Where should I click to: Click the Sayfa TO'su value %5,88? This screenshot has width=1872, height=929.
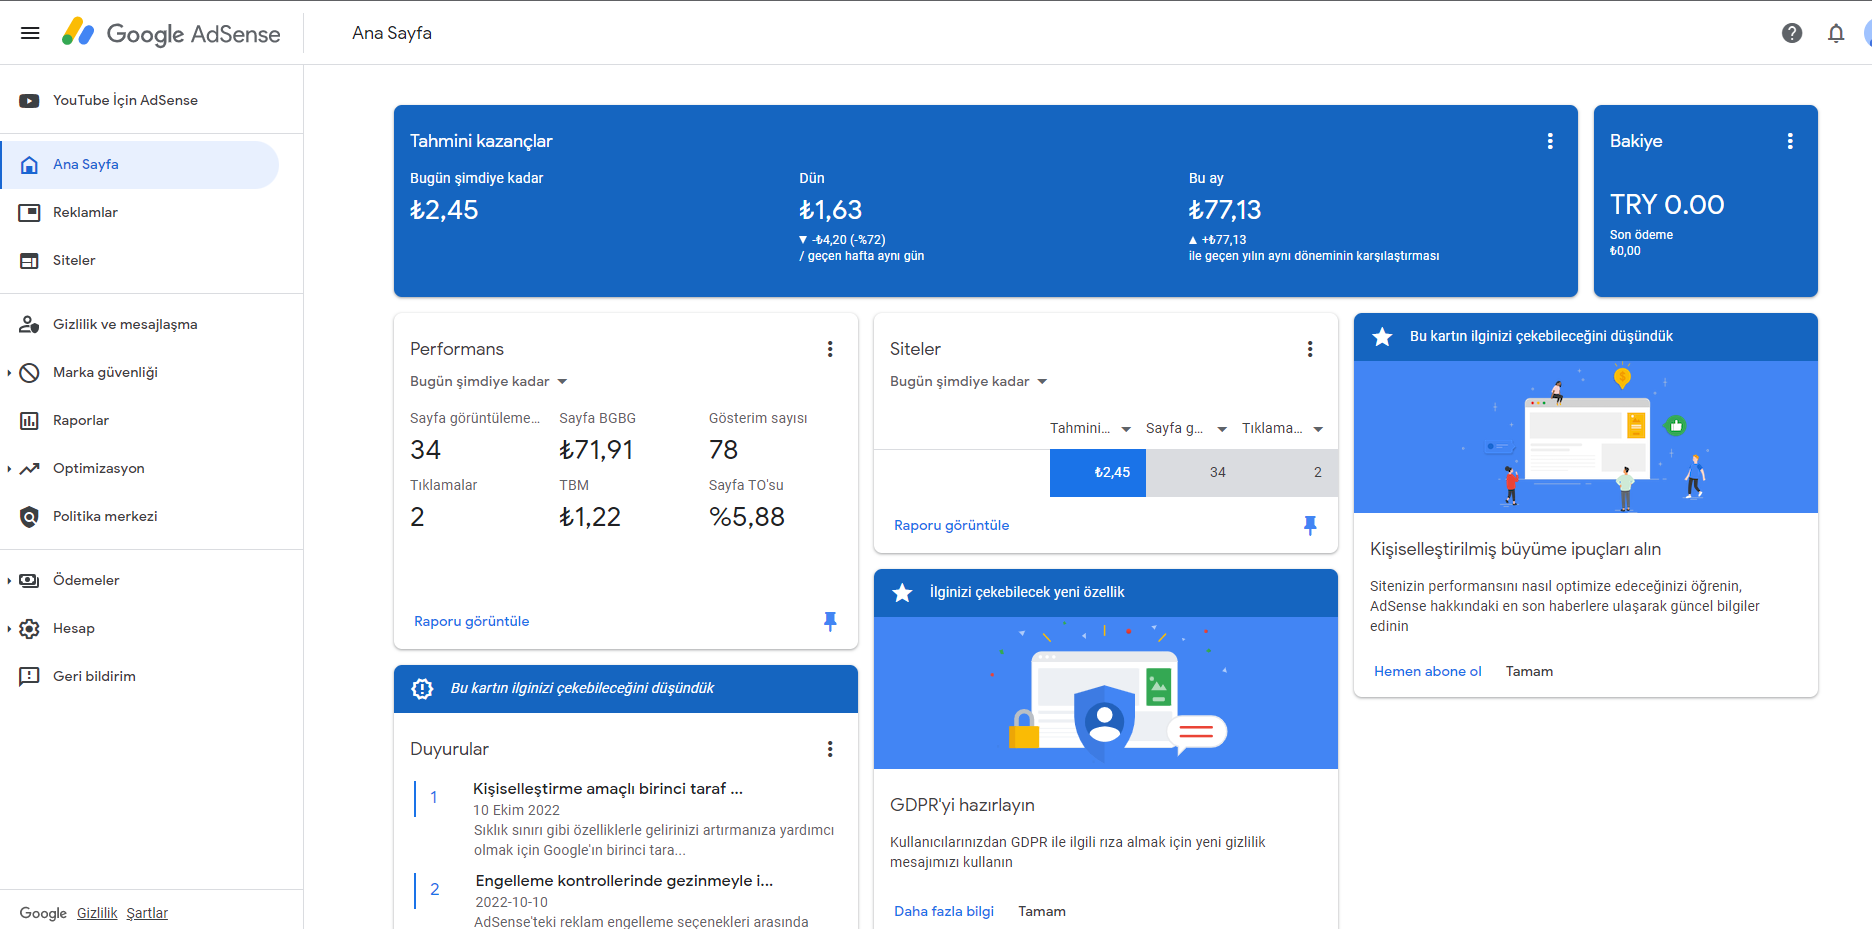747,517
